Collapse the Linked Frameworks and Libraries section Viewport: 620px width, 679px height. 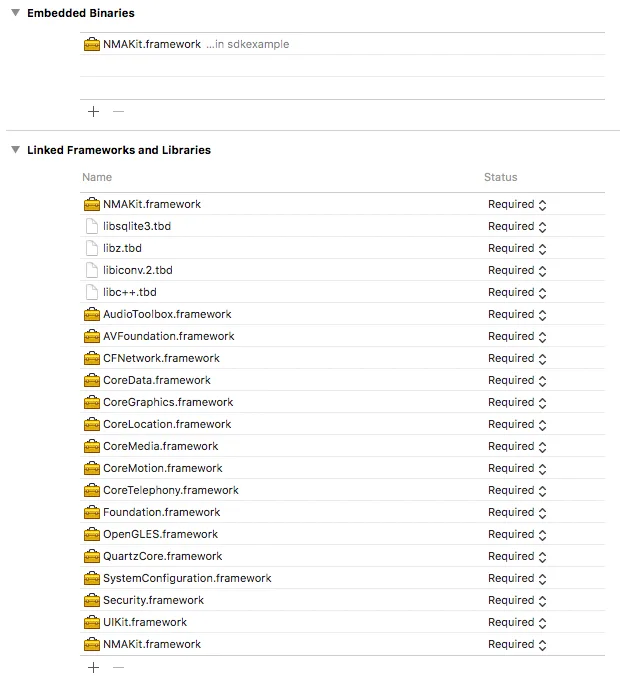point(16,150)
